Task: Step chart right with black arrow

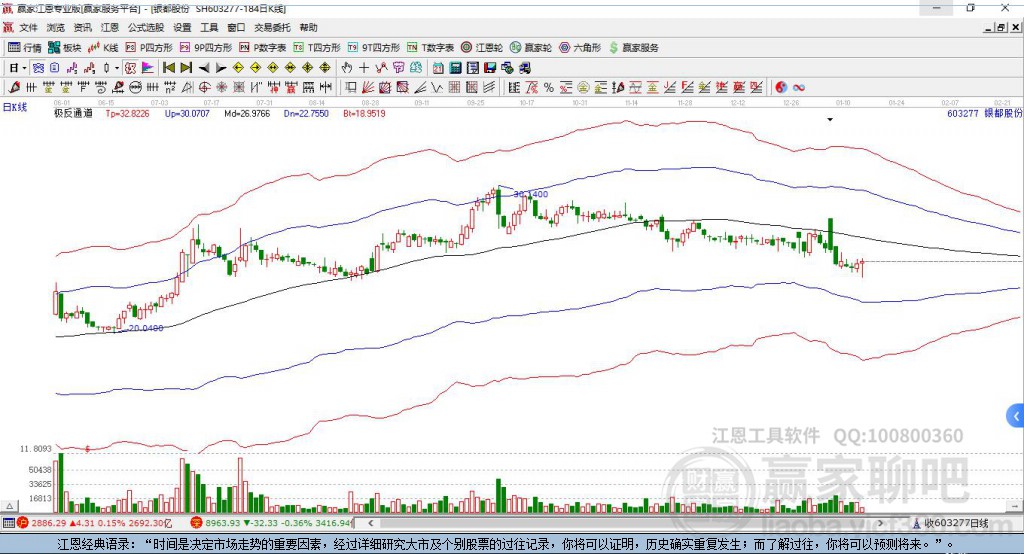Action: (221, 68)
